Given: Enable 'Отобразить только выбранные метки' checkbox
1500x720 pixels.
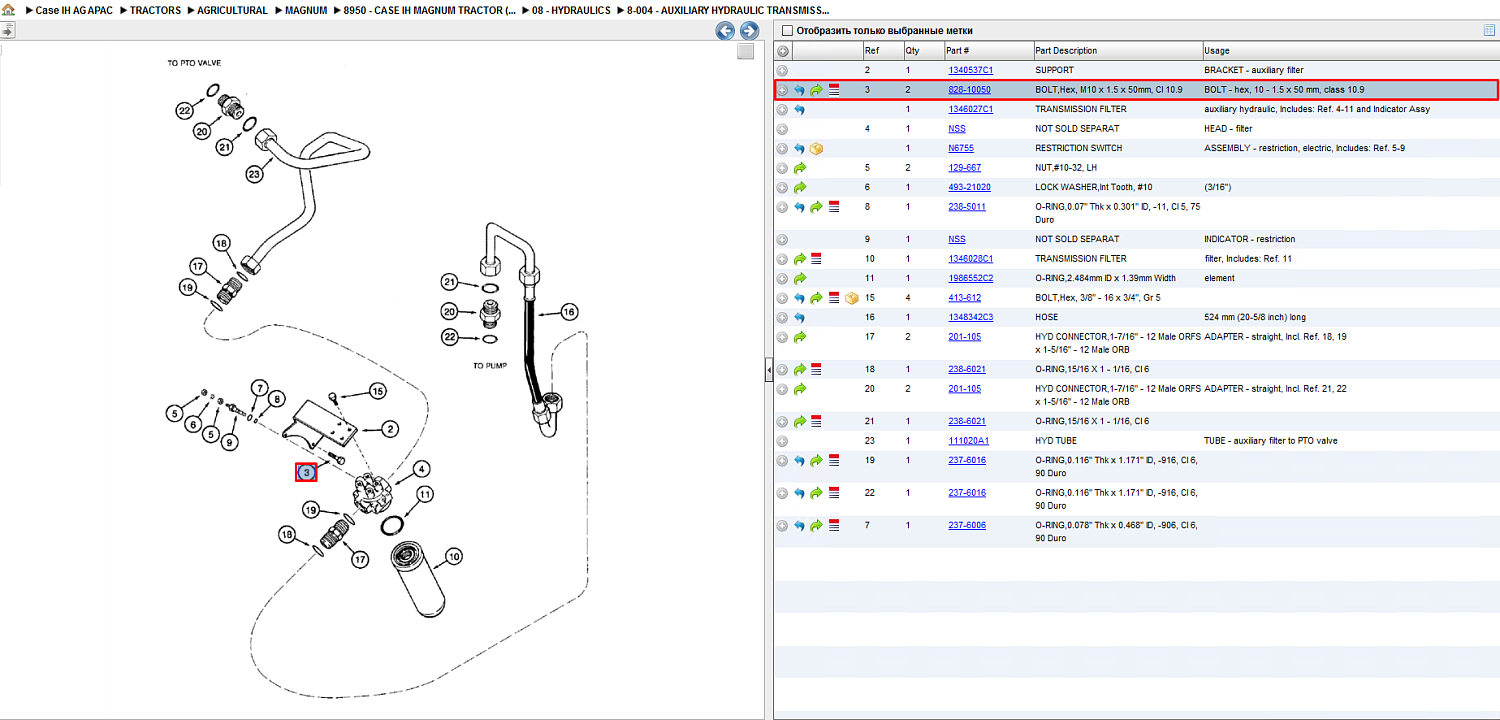Looking at the screenshot, I should pyautogui.click(x=788, y=31).
